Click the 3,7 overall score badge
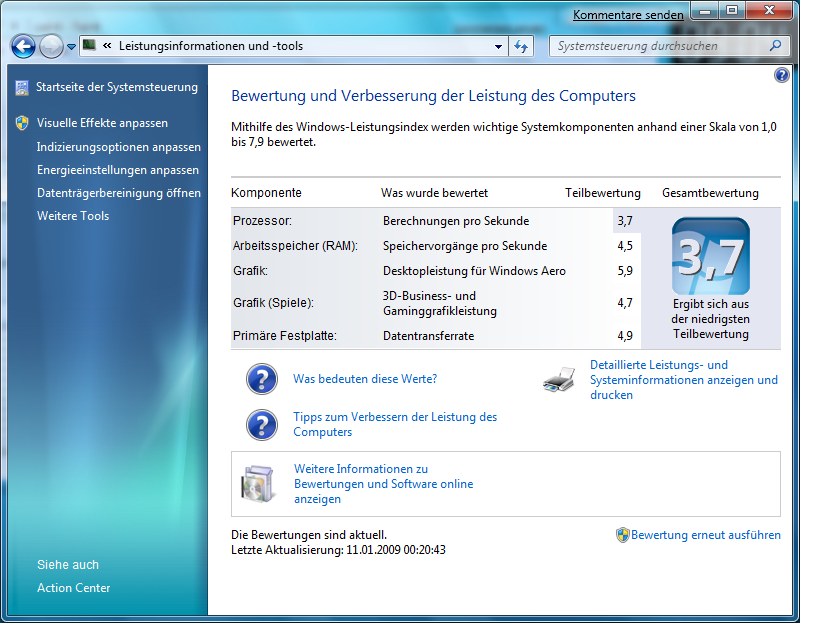 710,257
